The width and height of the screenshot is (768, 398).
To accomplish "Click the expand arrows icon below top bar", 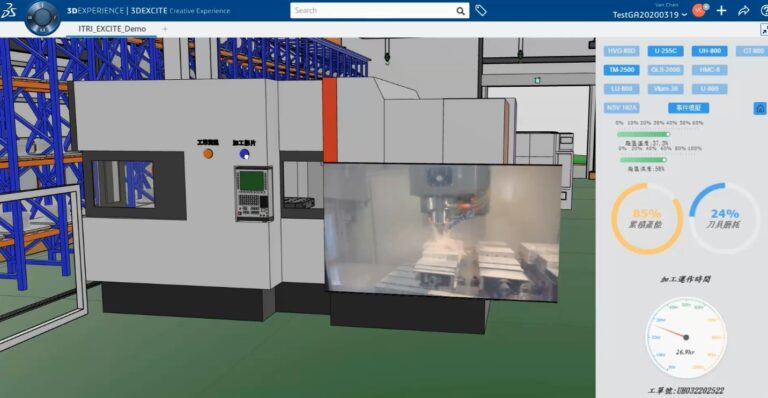I will click(764, 30).
